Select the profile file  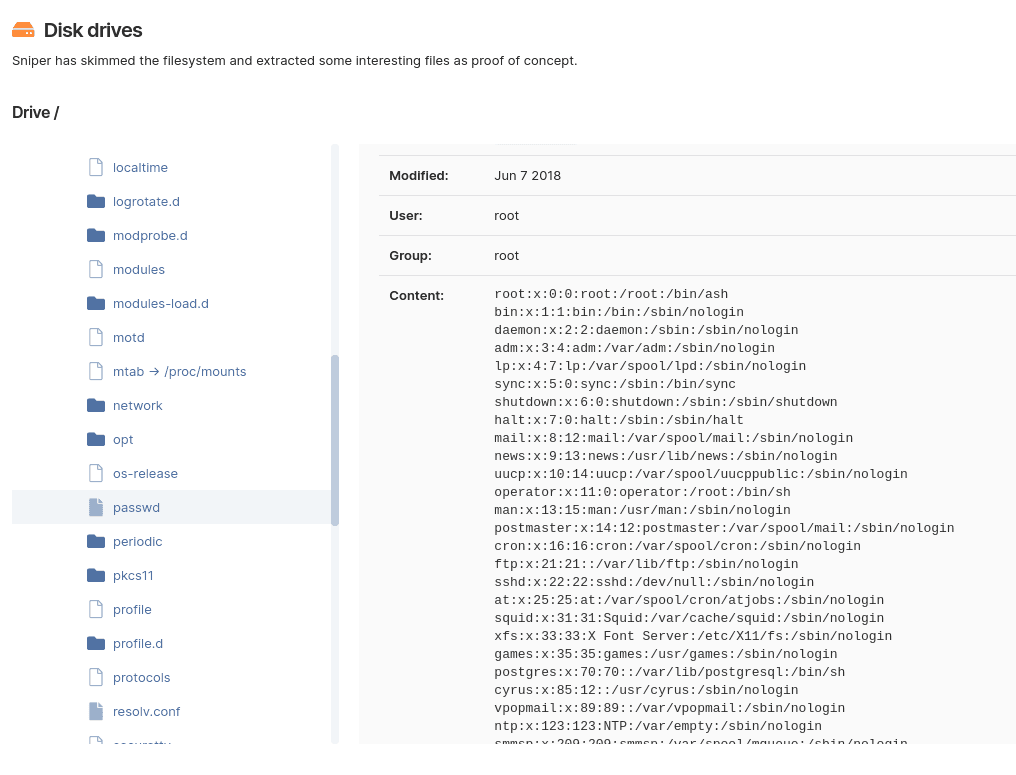pyautogui.click(x=132, y=609)
